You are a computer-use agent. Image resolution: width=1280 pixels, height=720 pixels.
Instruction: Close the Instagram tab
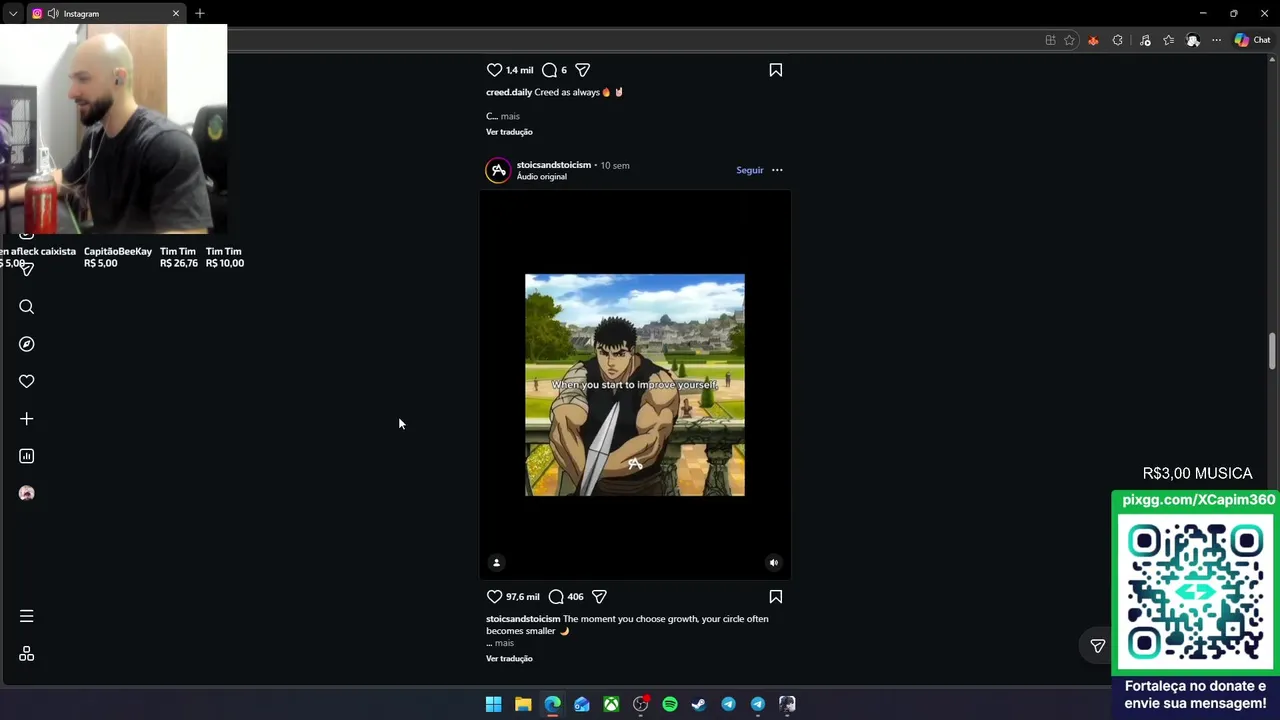[176, 14]
